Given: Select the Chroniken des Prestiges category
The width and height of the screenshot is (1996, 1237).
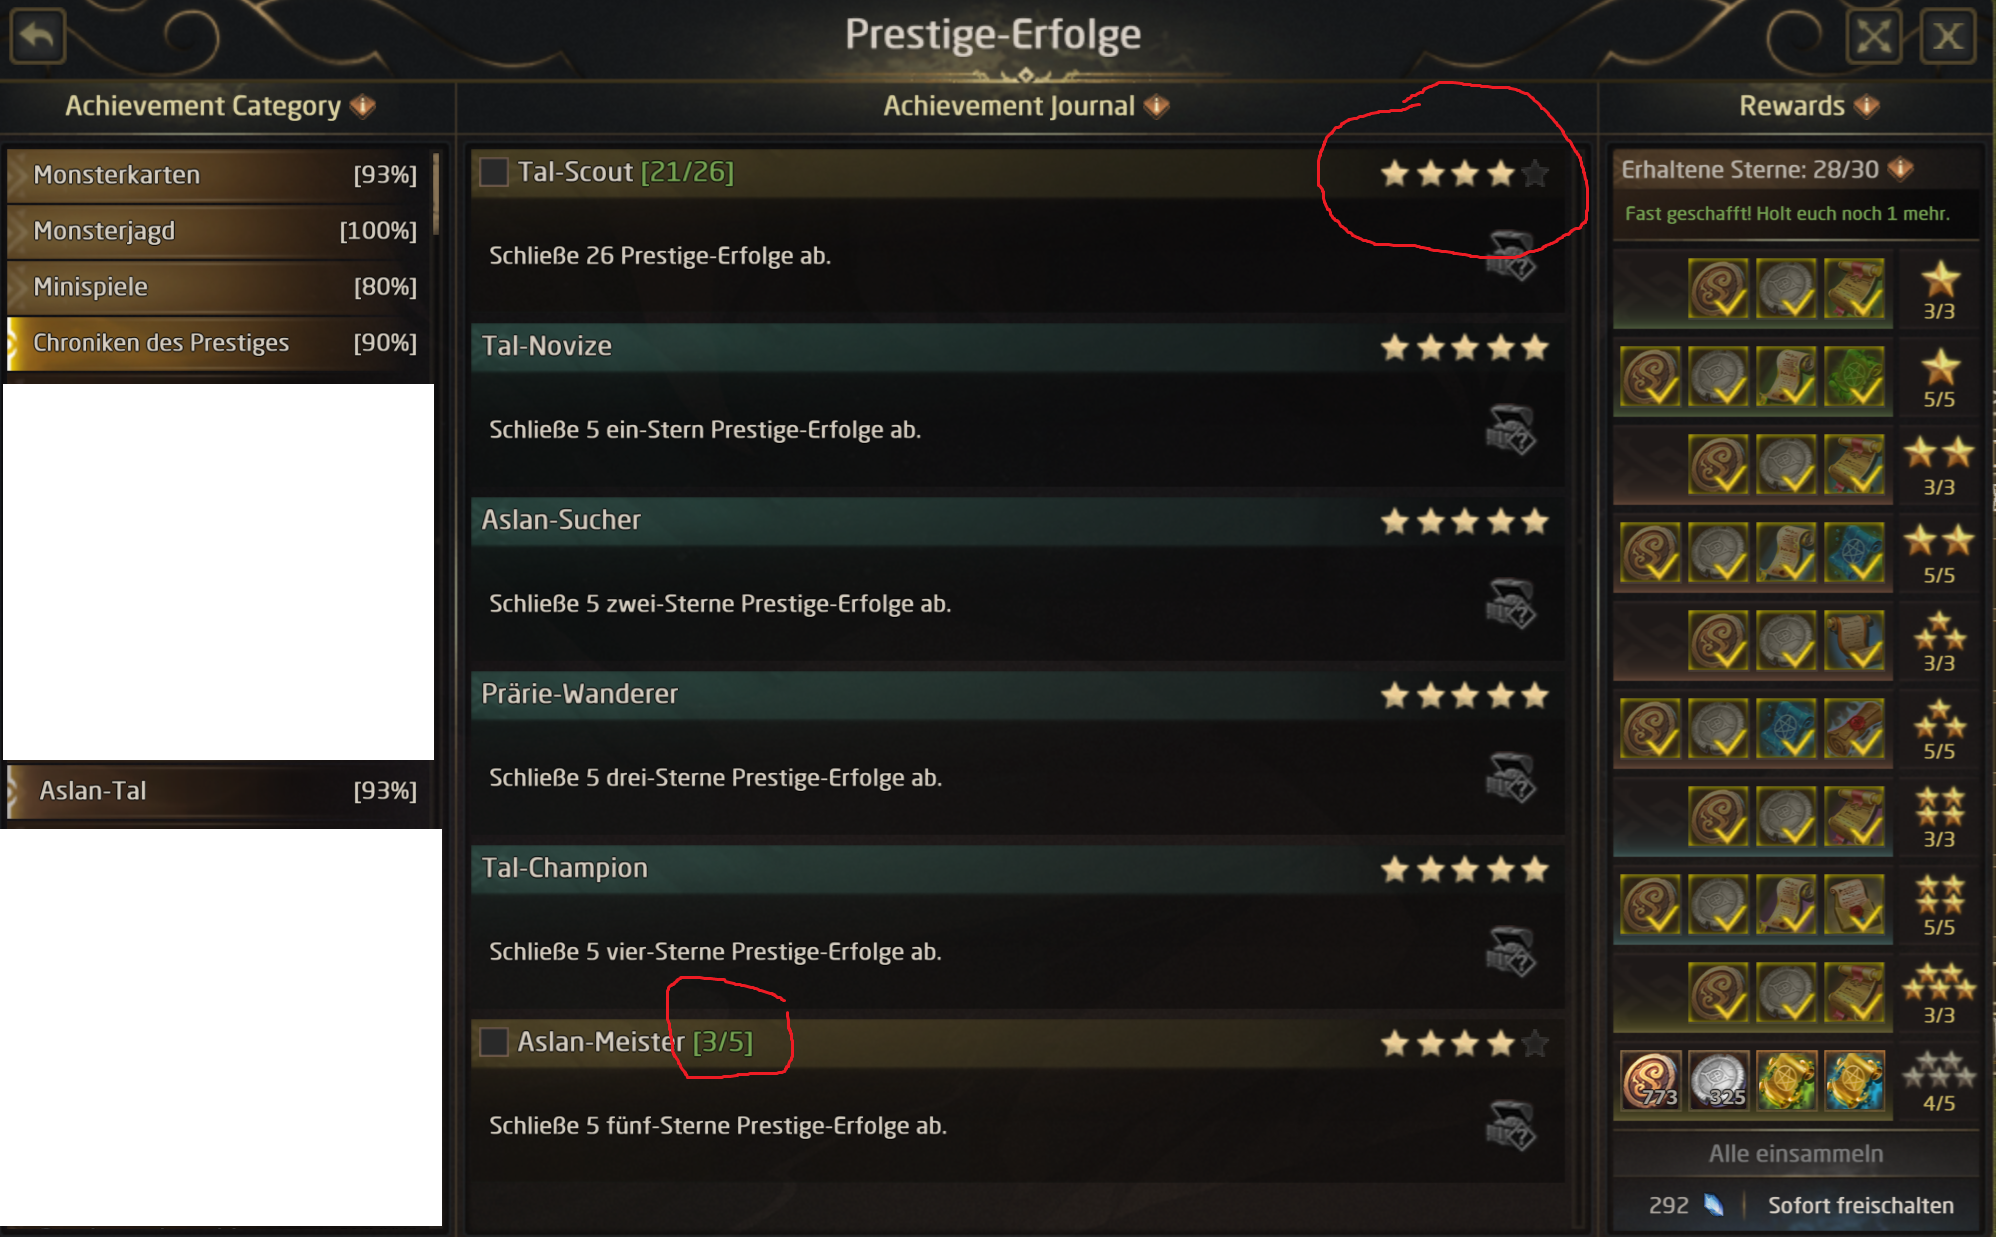Looking at the screenshot, I should click(x=220, y=343).
